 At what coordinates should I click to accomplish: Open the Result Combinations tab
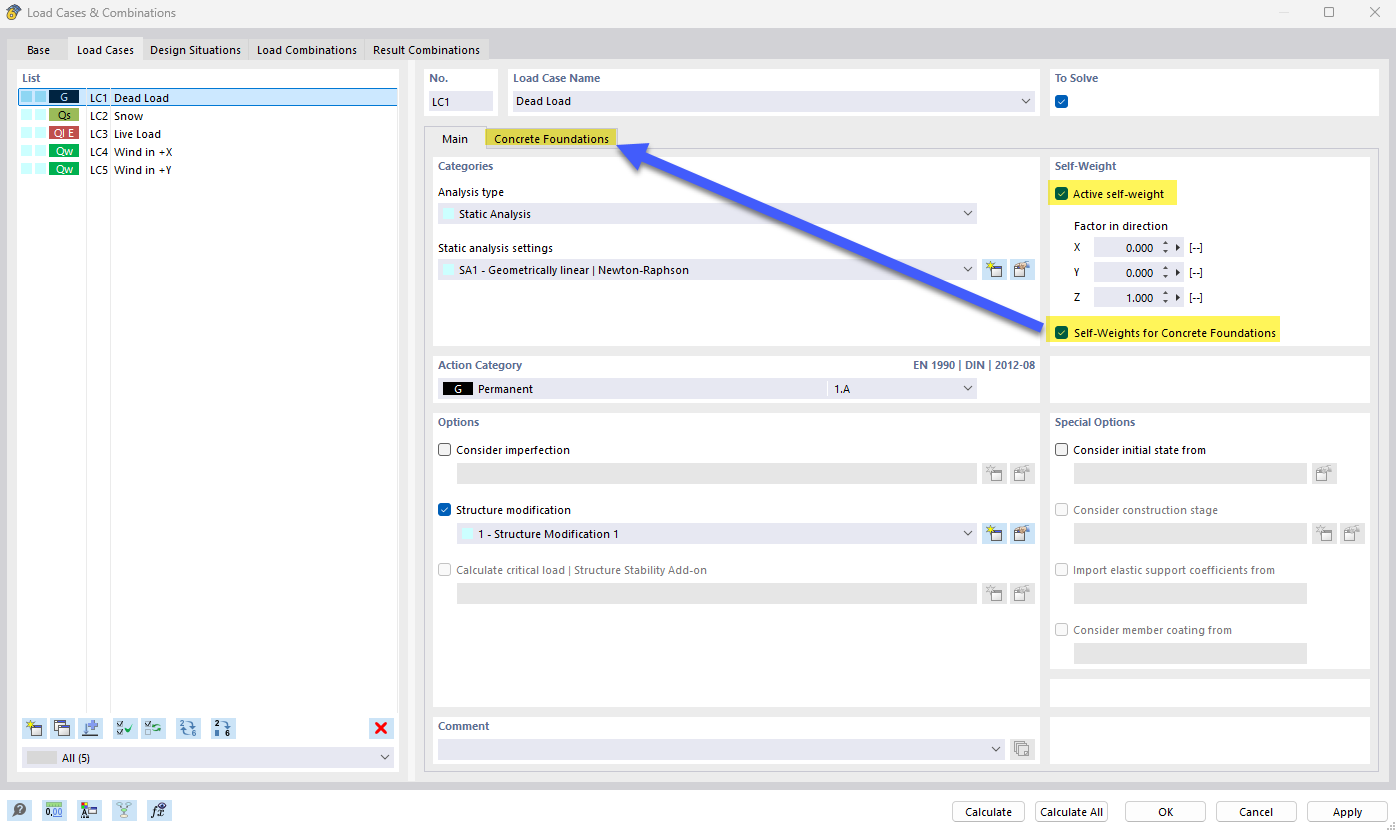[x=426, y=50]
